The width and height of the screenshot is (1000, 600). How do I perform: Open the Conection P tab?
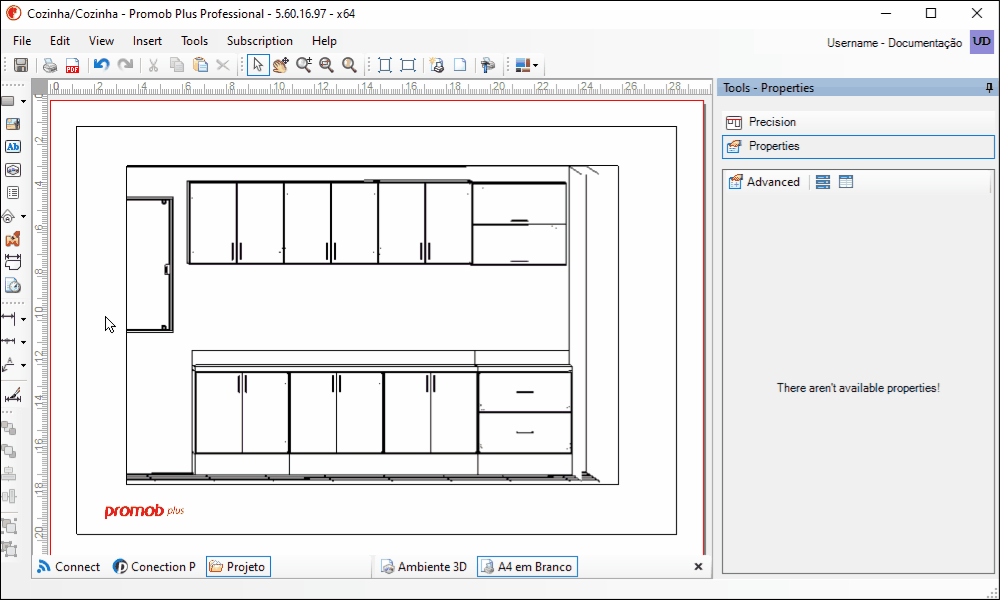point(154,567)
